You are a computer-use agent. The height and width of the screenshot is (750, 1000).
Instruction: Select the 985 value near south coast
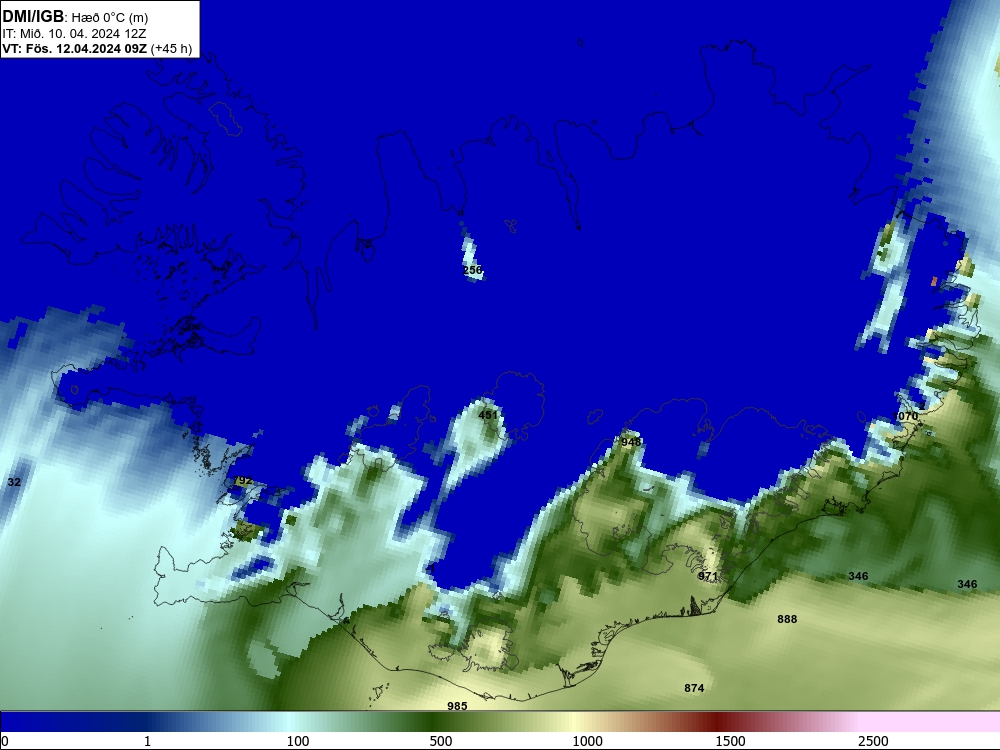457,706
